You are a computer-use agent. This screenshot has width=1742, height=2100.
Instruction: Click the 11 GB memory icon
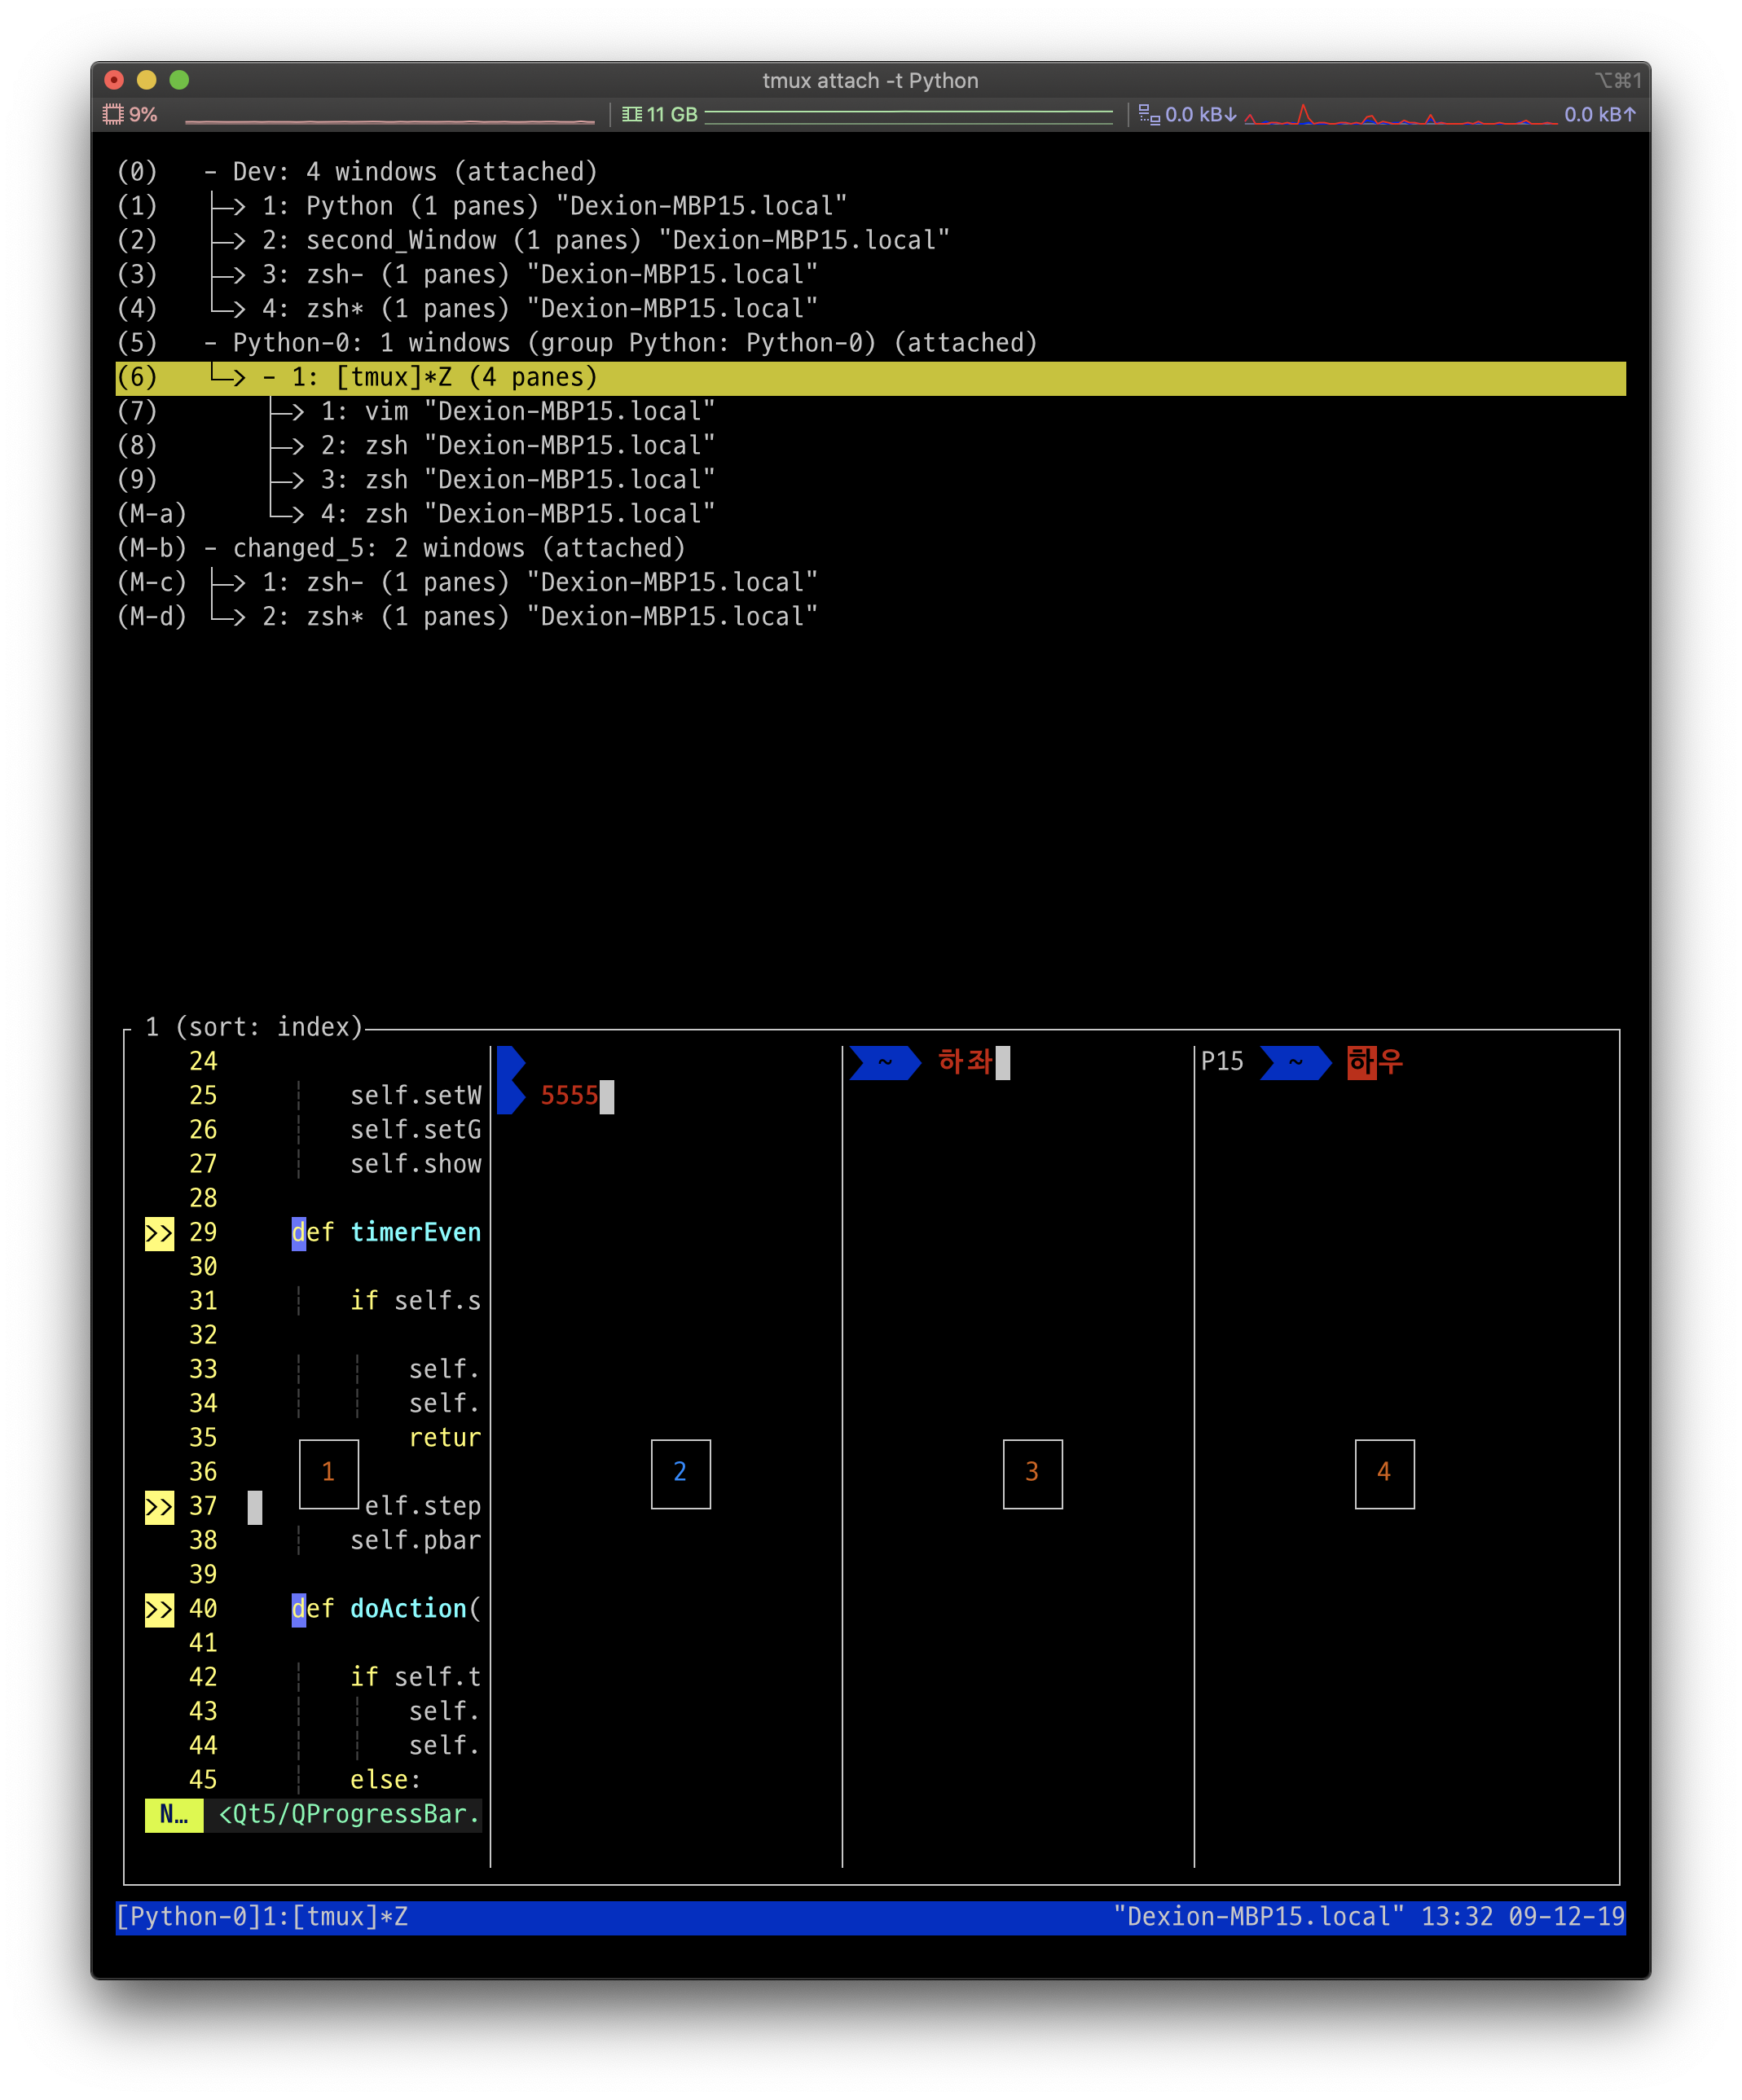point(632,114)
